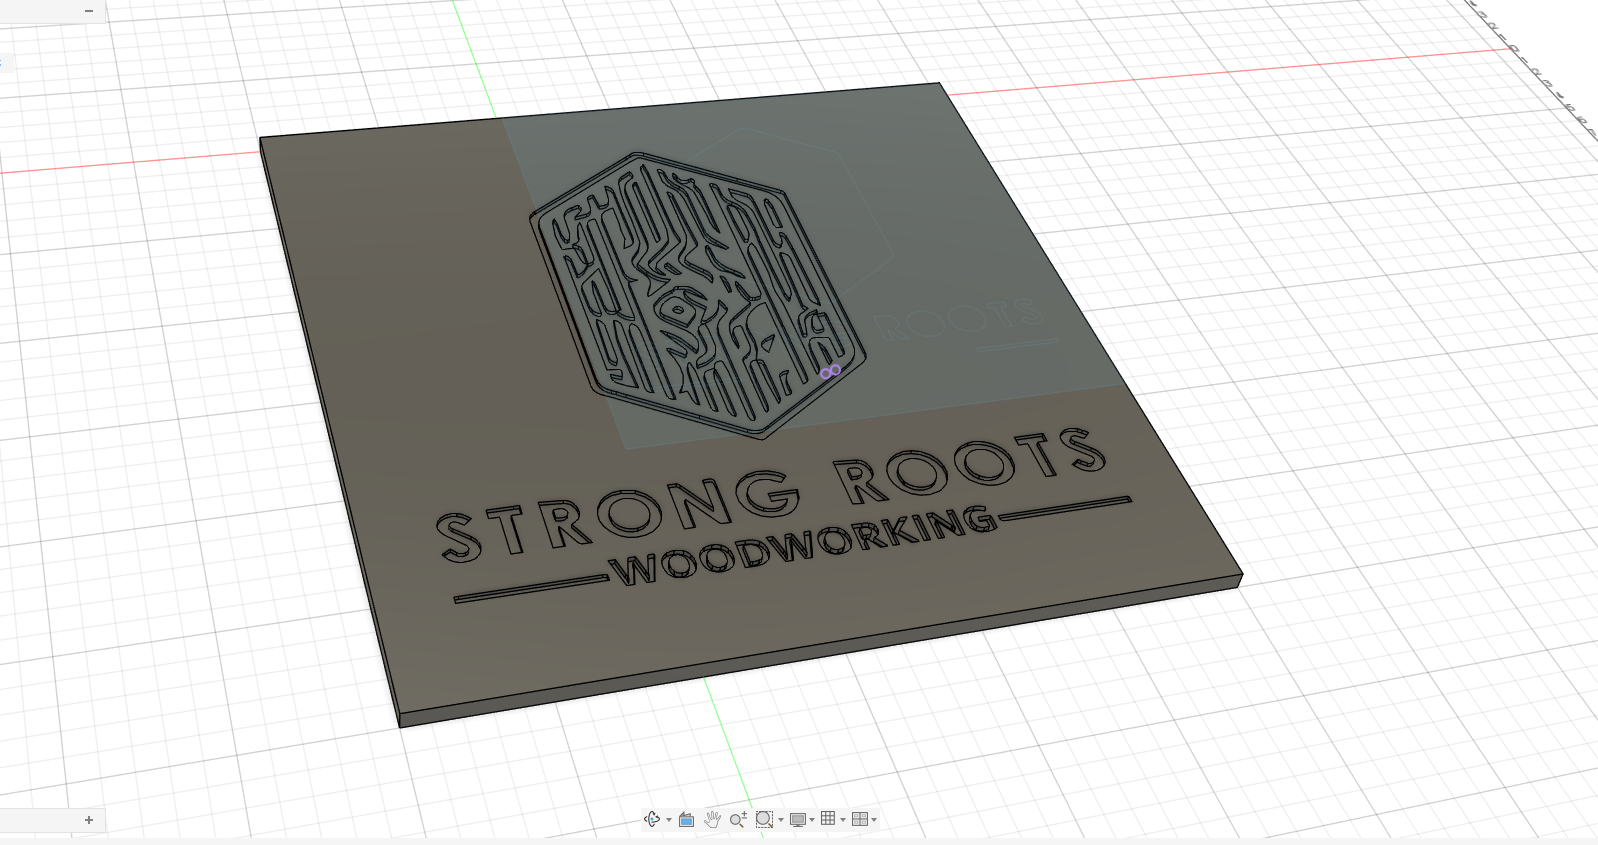The image size is (1598, 845).
Task: Click the Look At icon
Action: (x=686, y=819)
